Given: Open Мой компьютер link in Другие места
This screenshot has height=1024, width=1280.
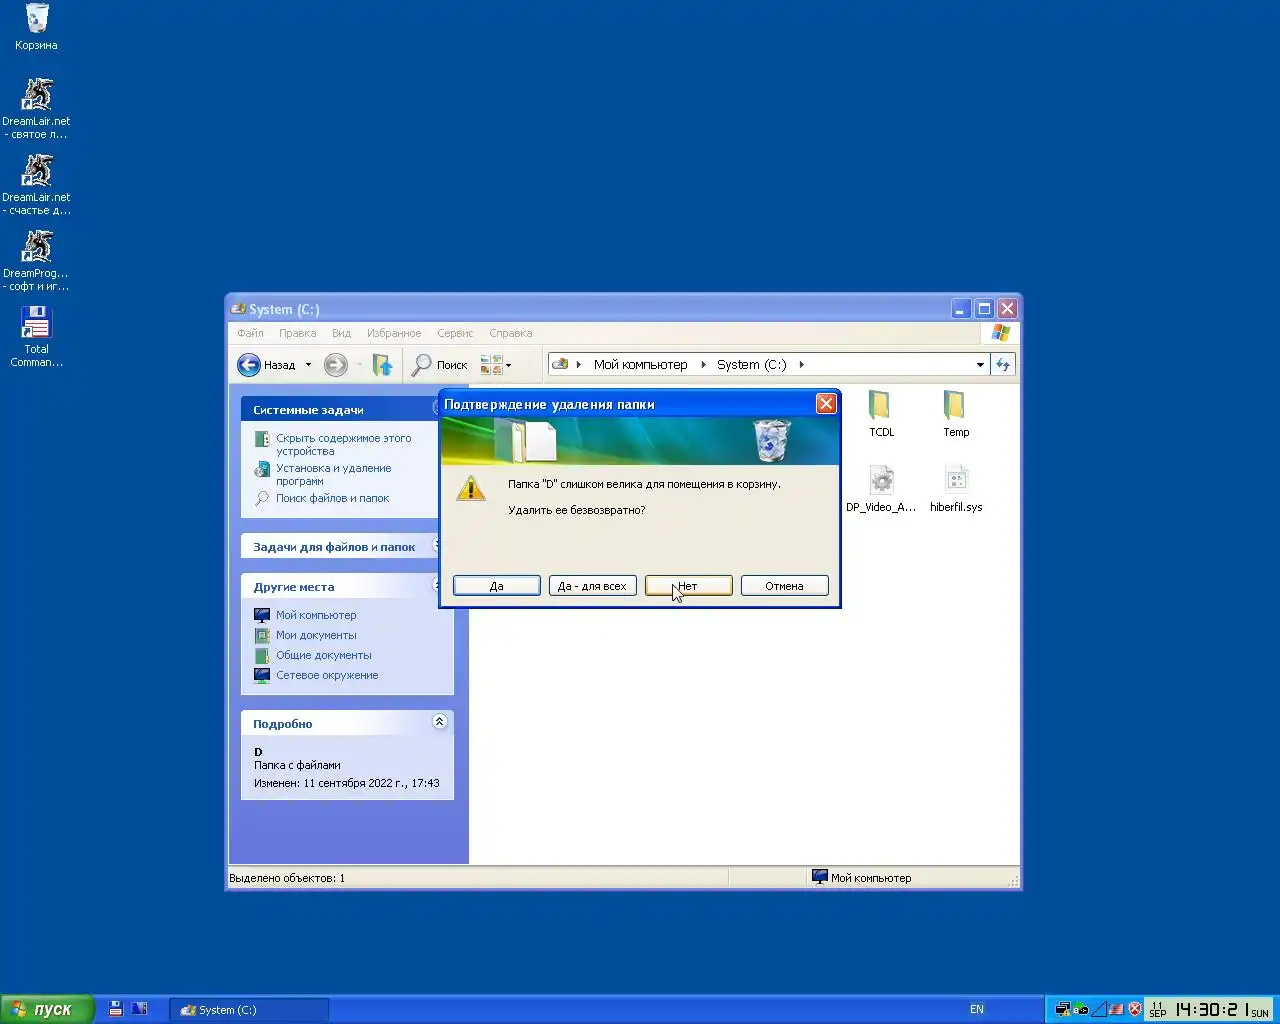Looking at the screenshot, I should 316,615.
